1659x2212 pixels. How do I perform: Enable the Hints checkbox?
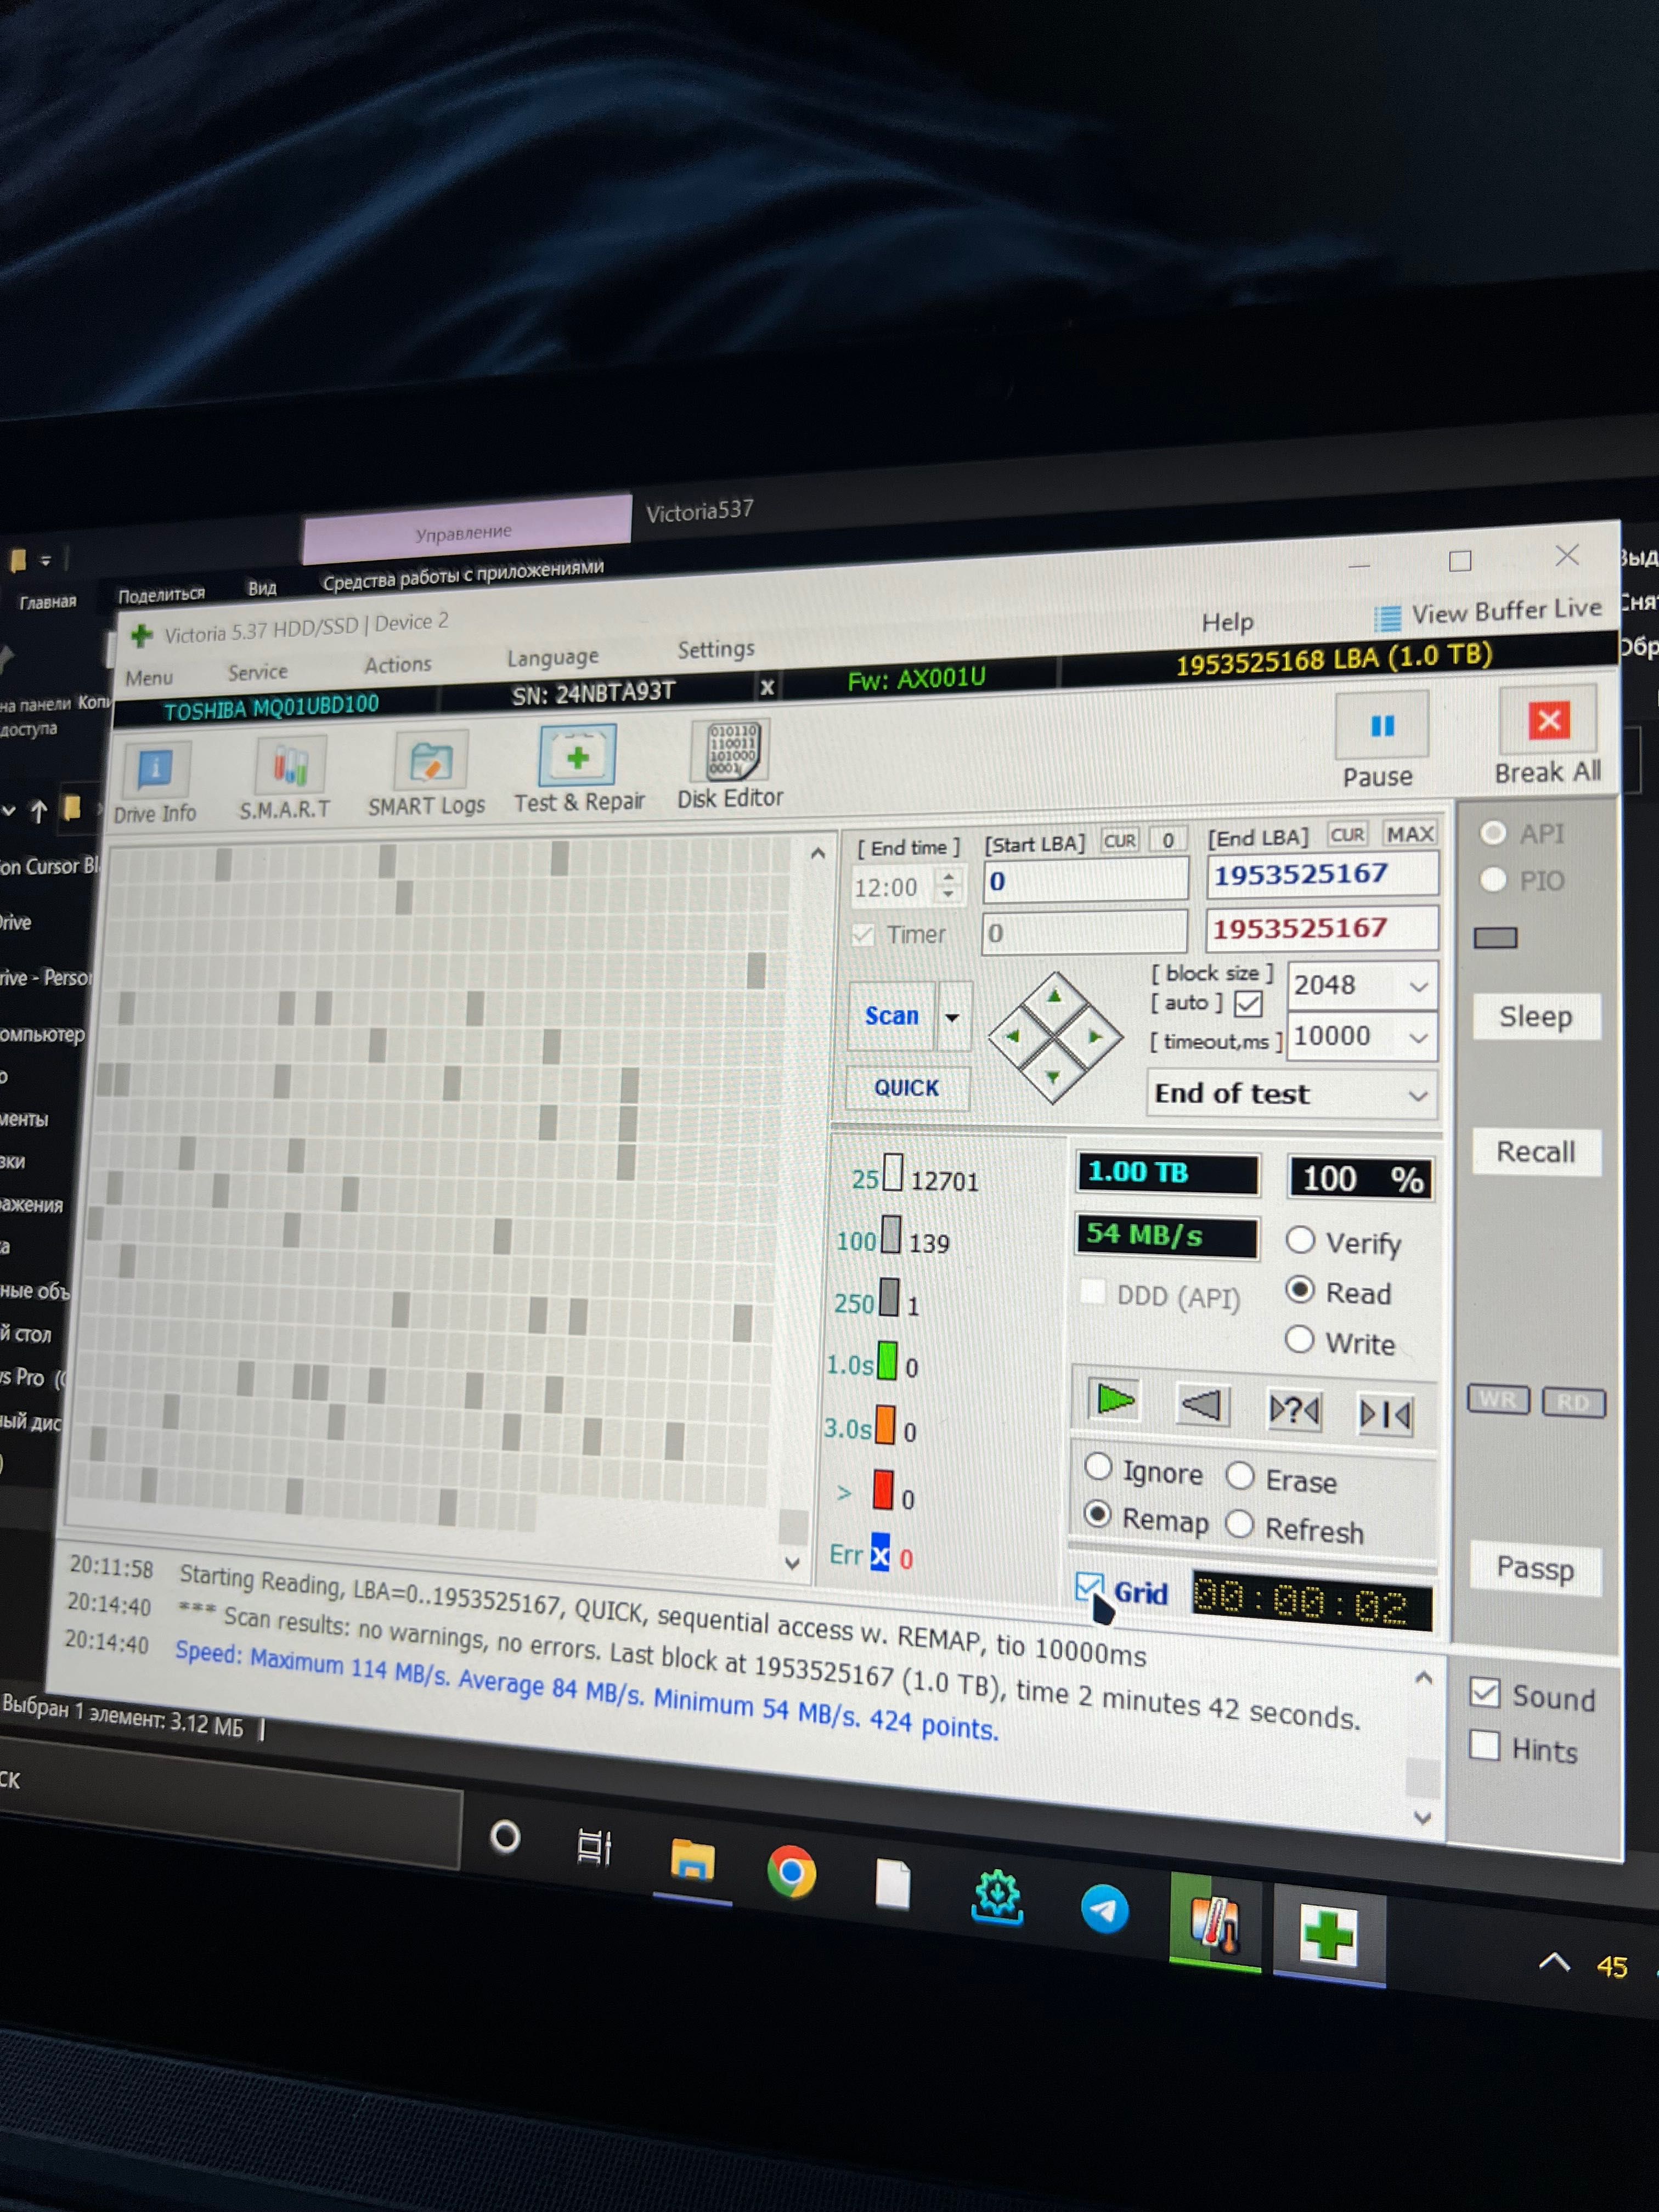(1484, 1745)
